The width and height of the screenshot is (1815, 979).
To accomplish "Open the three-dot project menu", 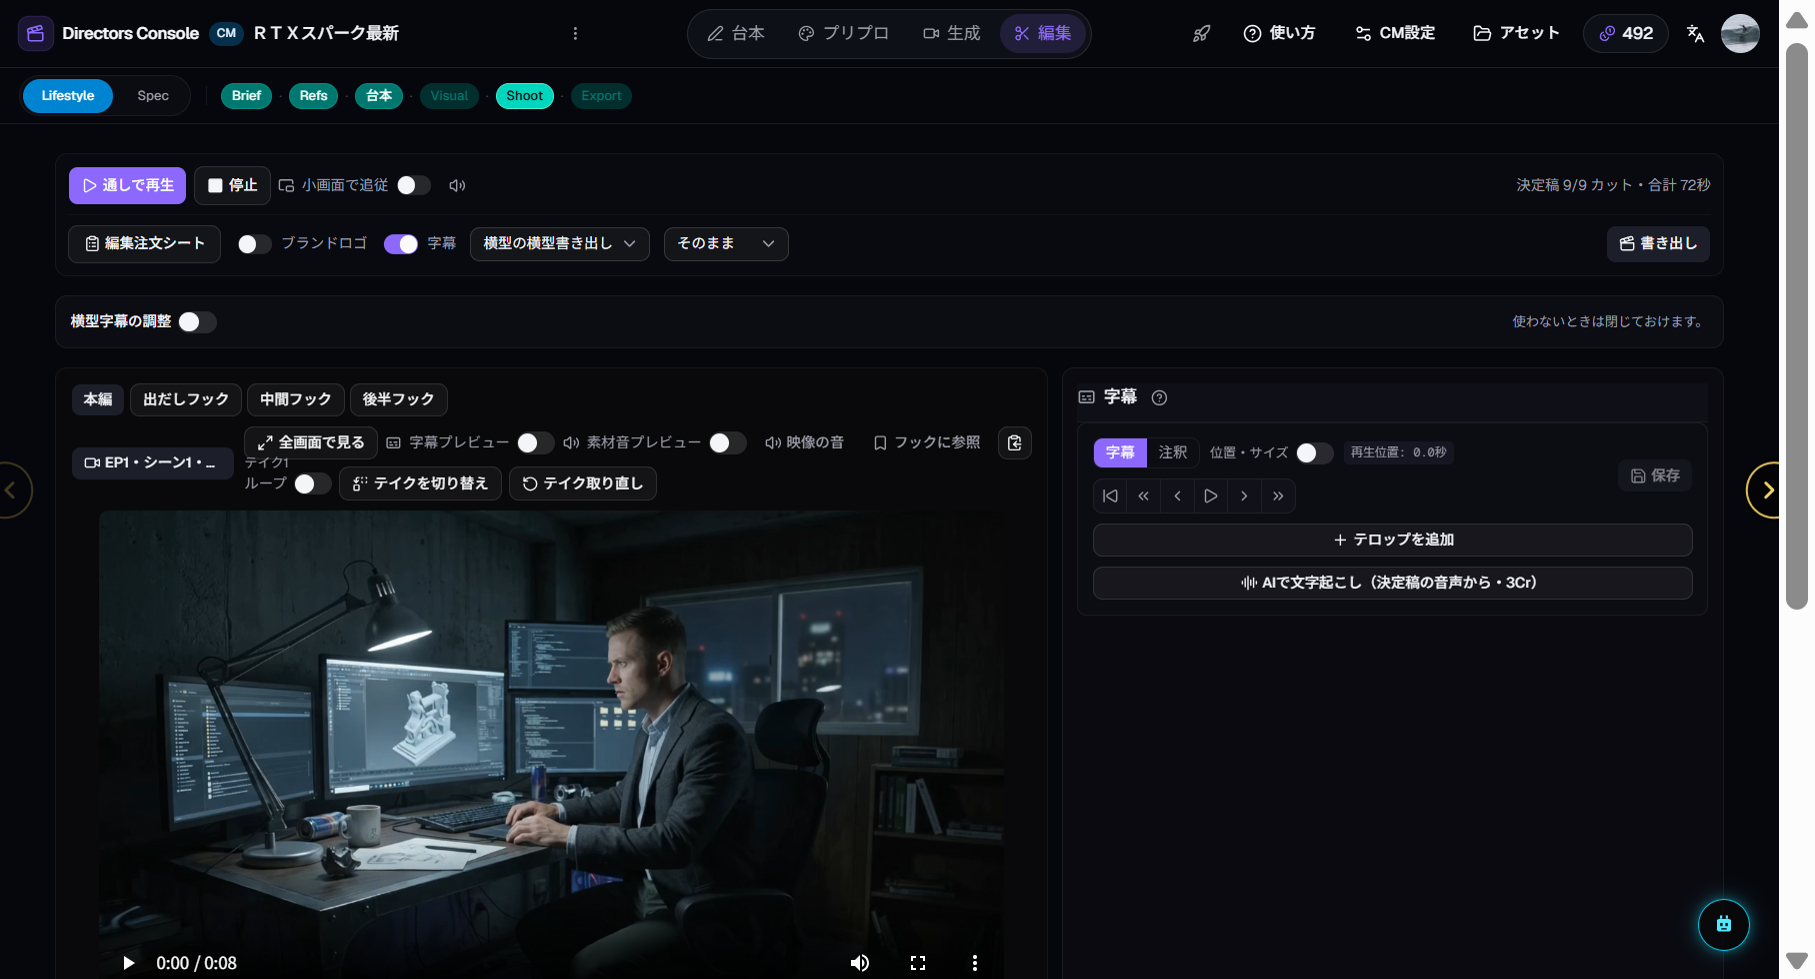I will click(575, 33).
